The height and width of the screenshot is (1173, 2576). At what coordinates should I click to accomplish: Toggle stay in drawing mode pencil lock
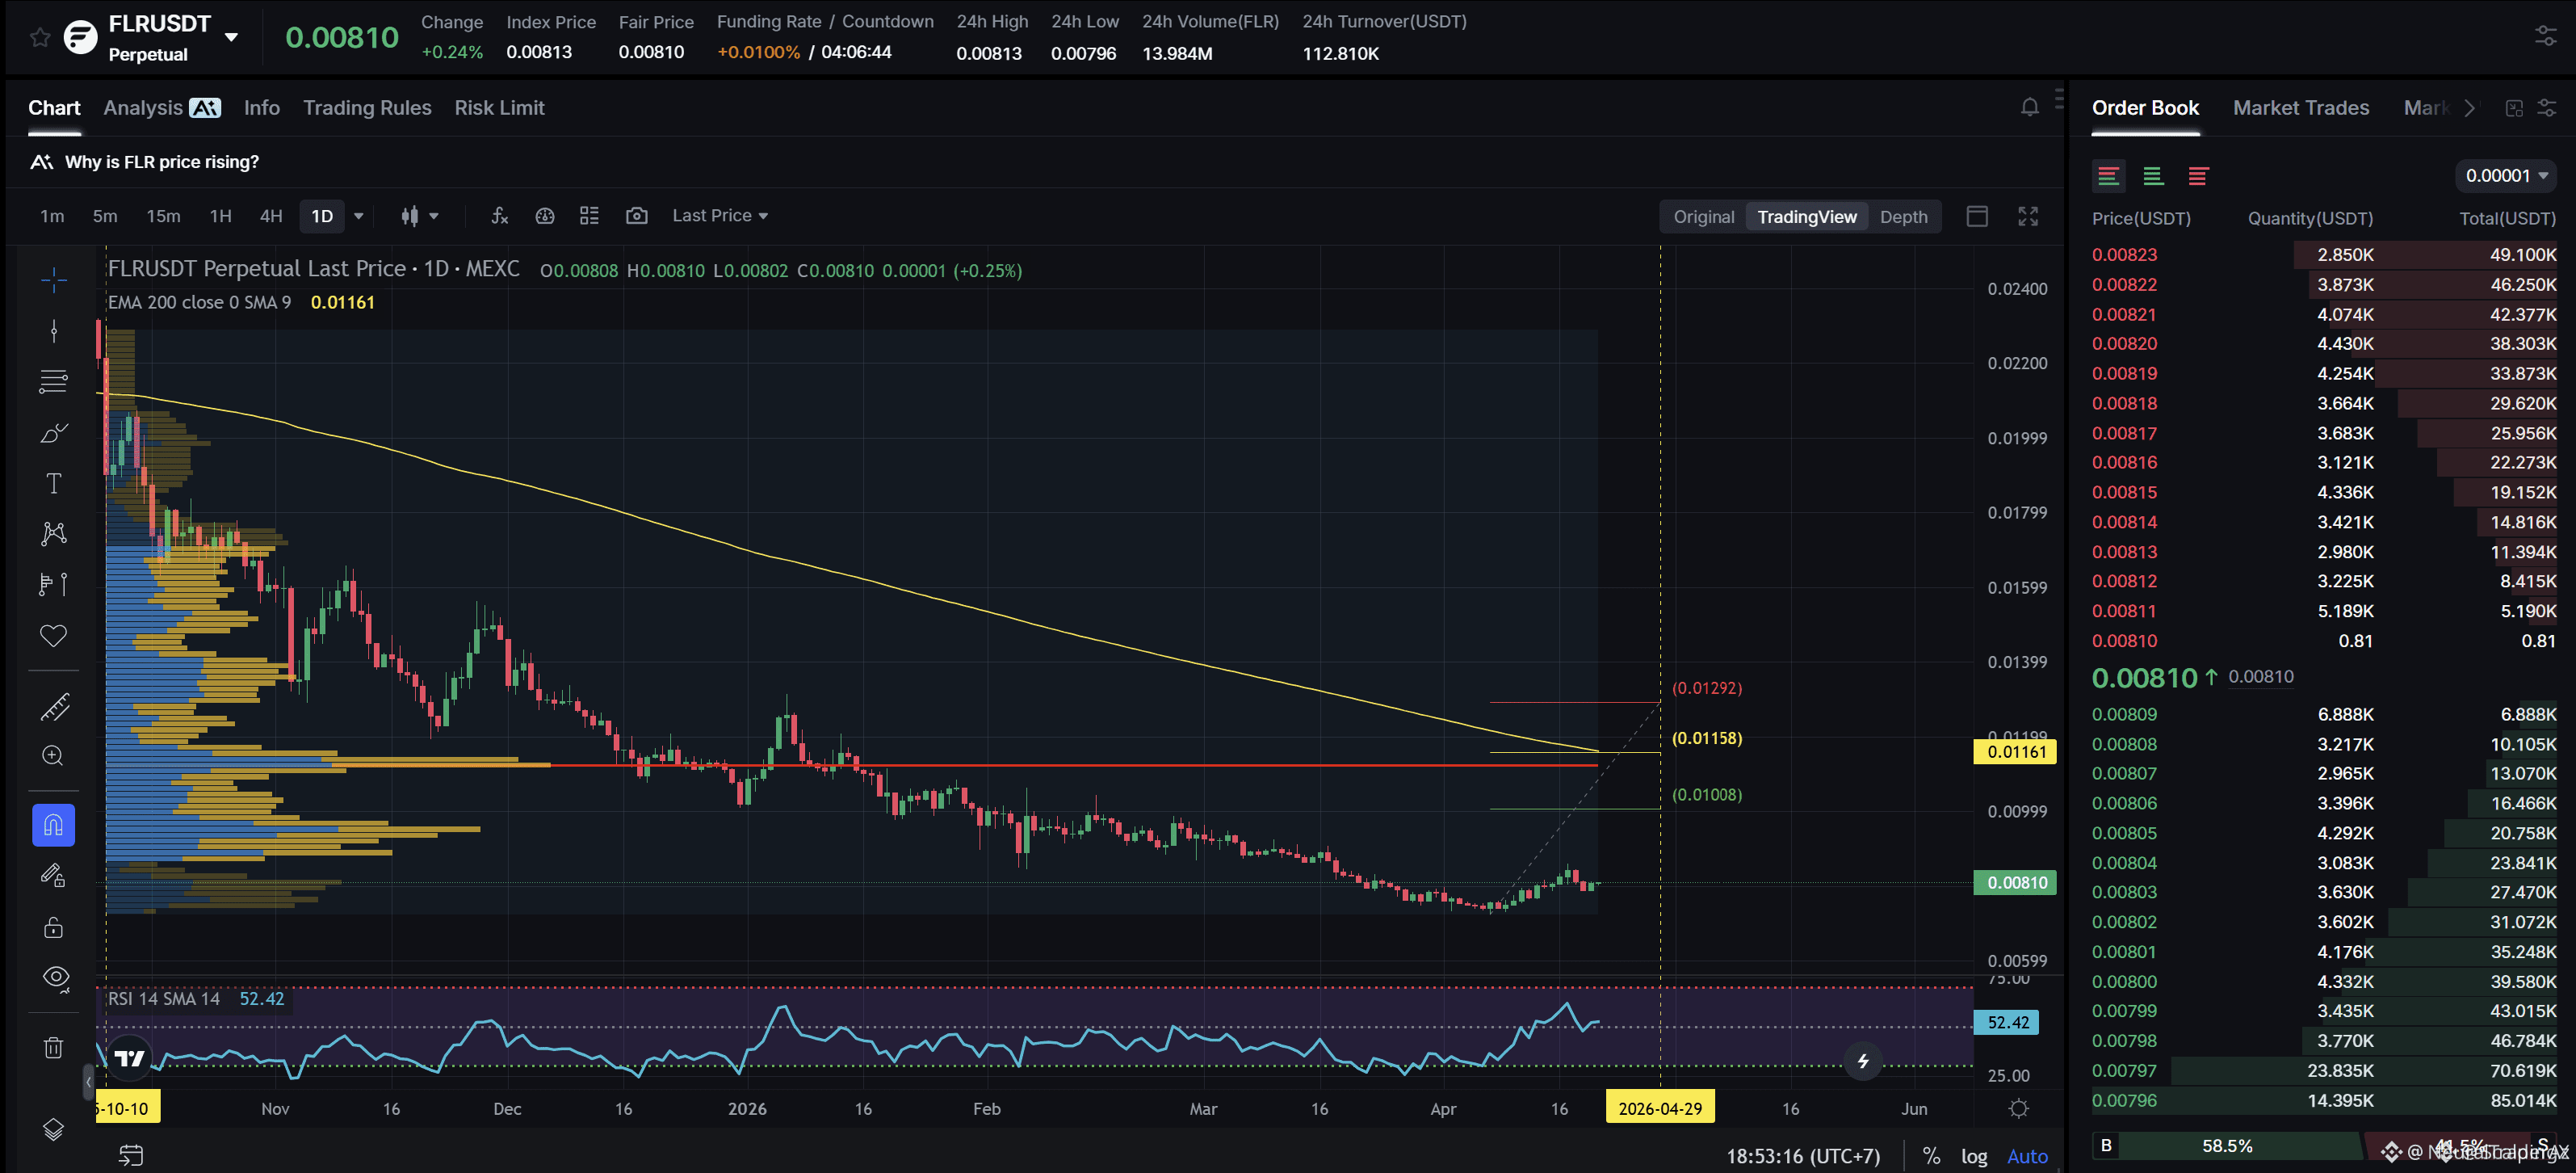pos(54,876)
